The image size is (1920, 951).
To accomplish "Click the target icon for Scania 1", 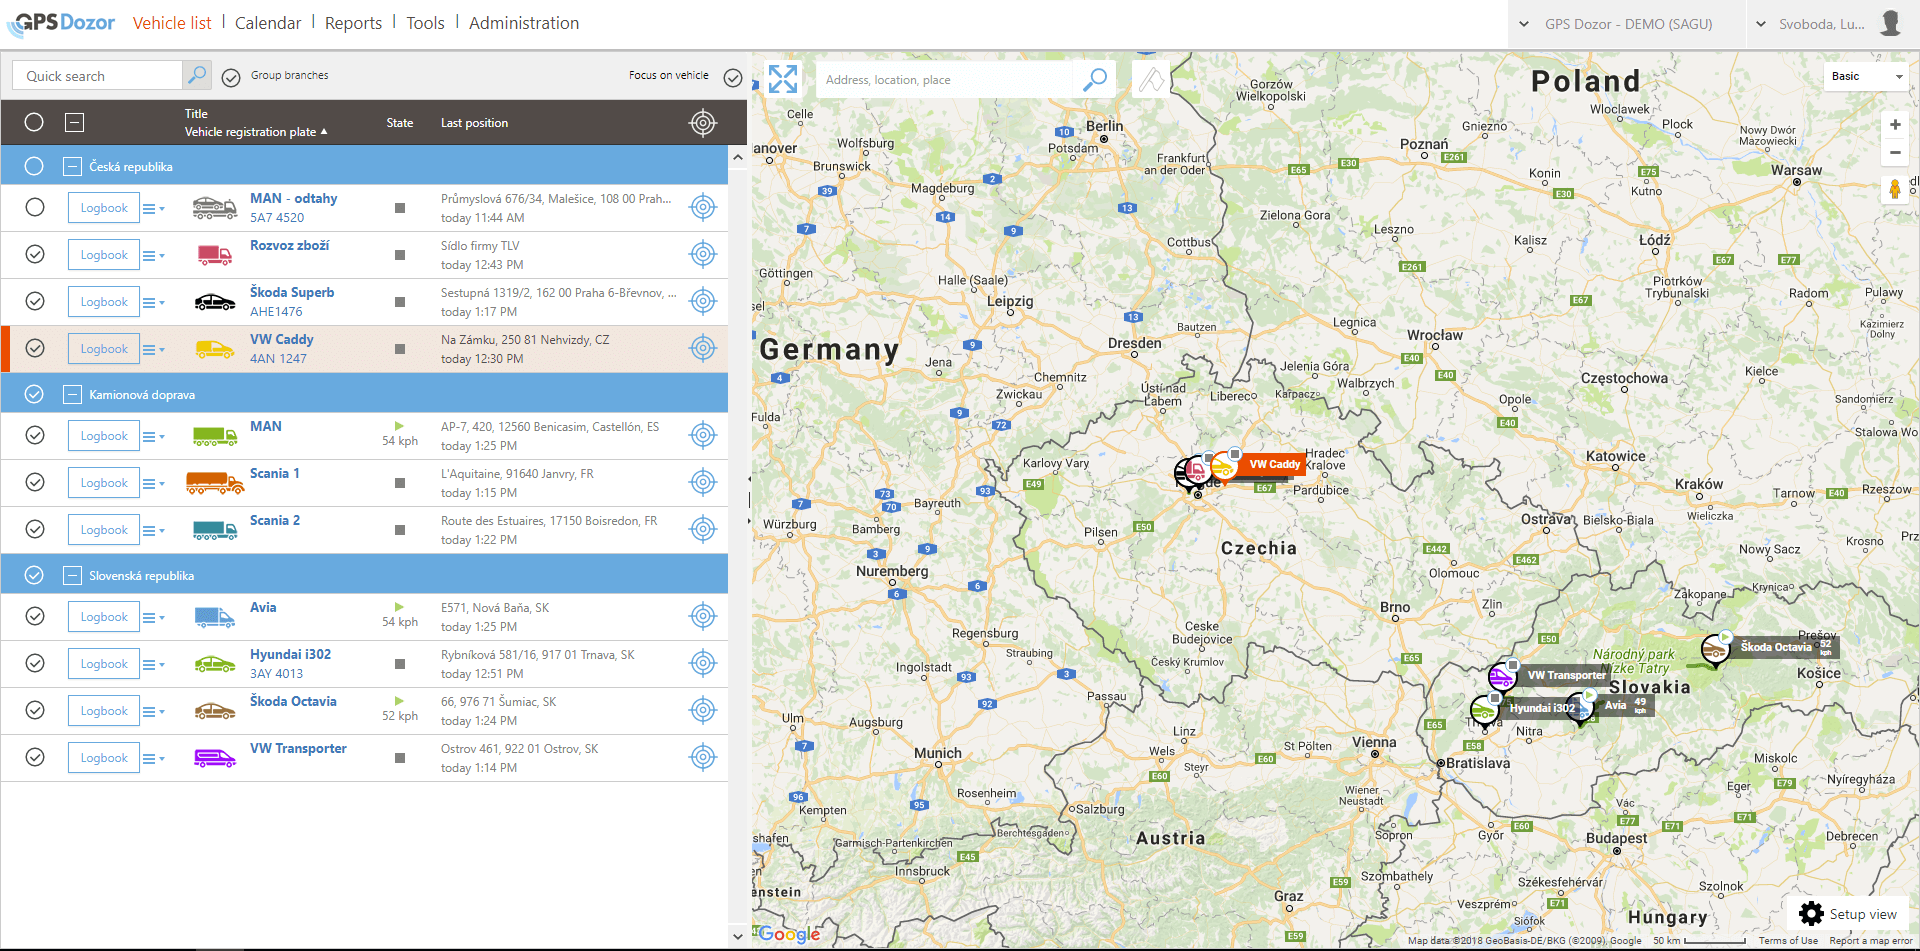I will (x=703, y=483).
